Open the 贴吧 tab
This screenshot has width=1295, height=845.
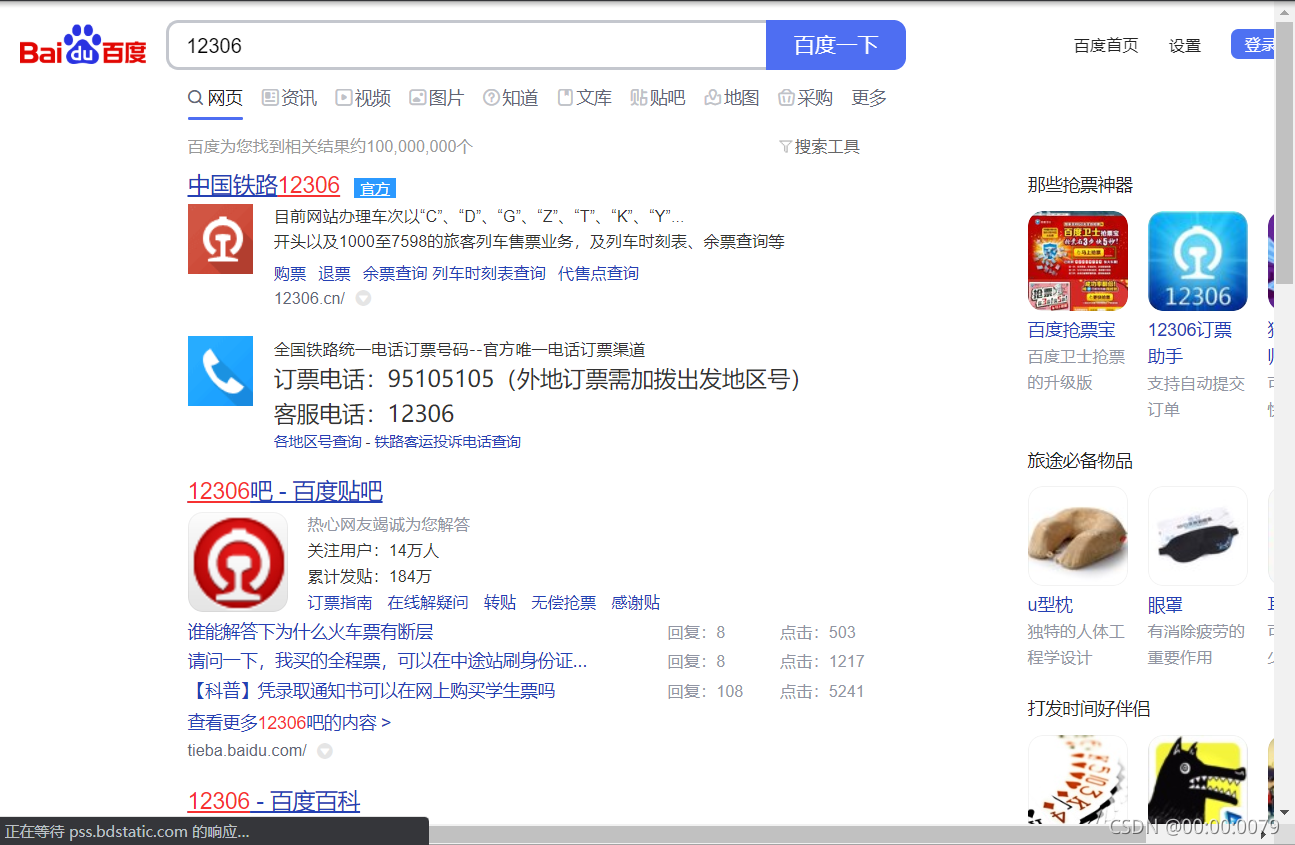point(658,98)
